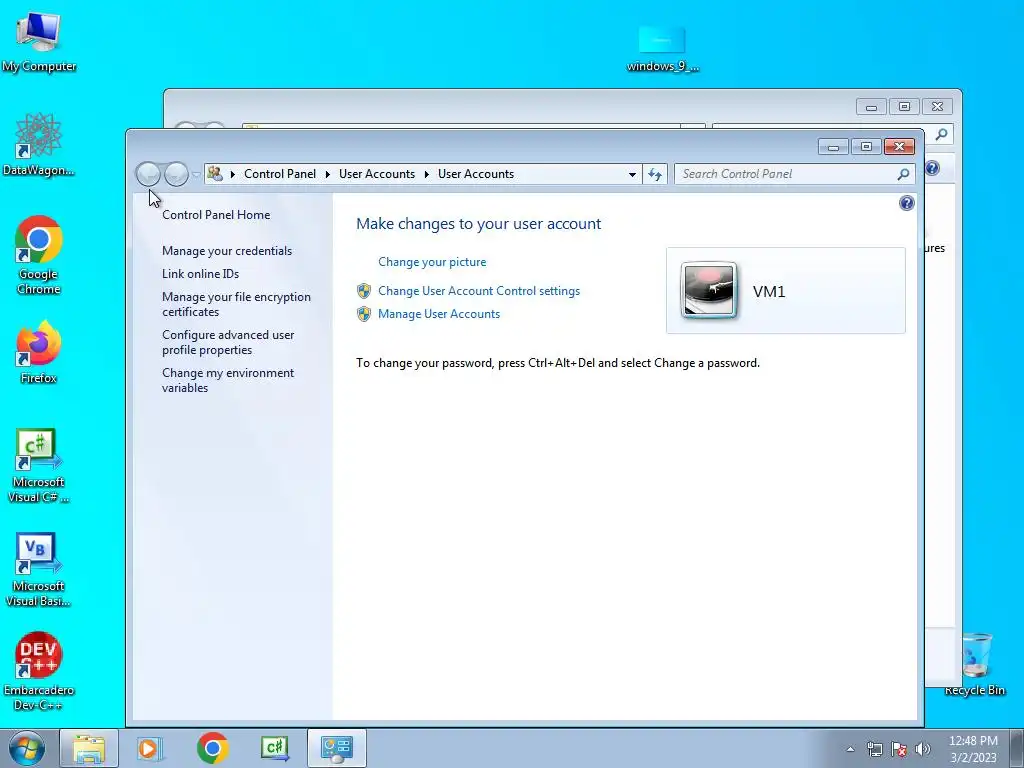1024x768 pixels.
Task: Open Visual C# from the taskbar
Action: tap(275, 748)
